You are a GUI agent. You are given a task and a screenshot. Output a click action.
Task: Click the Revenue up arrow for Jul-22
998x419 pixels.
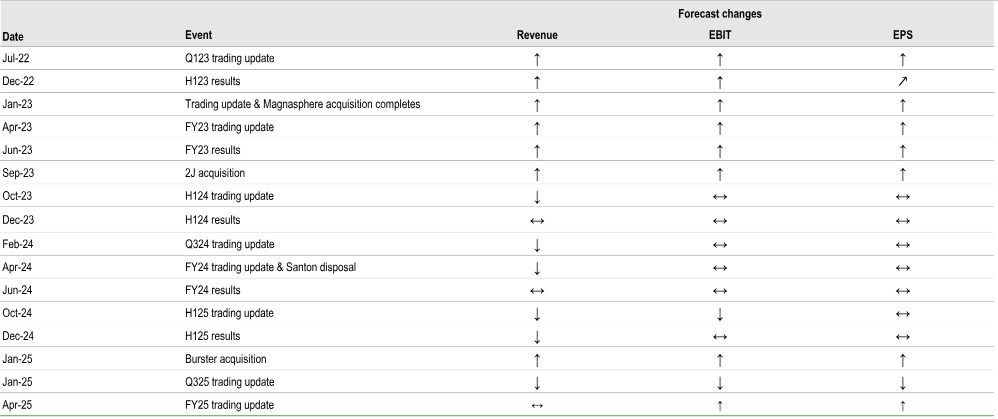[x=537, y=59]
